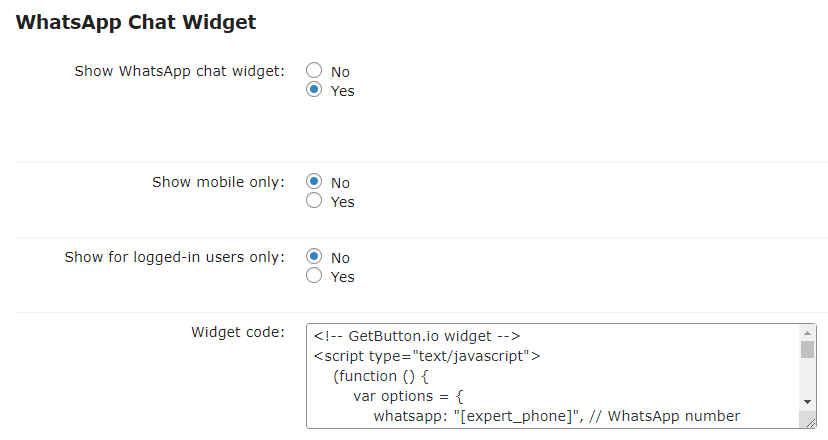Click the var options line in code
This screenshot has width=828, height=440.
408,397
